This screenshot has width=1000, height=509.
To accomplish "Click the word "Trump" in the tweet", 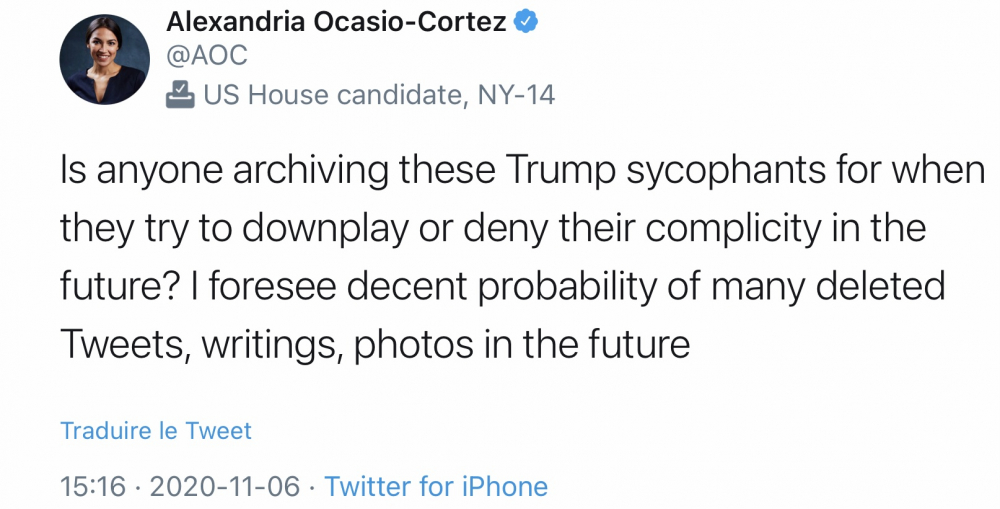I will [x=562, y=171].
